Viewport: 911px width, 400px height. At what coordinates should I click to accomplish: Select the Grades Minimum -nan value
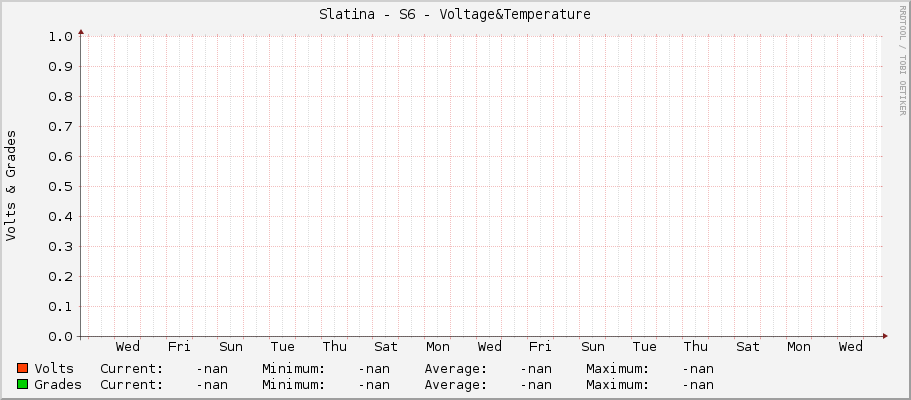coord(374,384)
